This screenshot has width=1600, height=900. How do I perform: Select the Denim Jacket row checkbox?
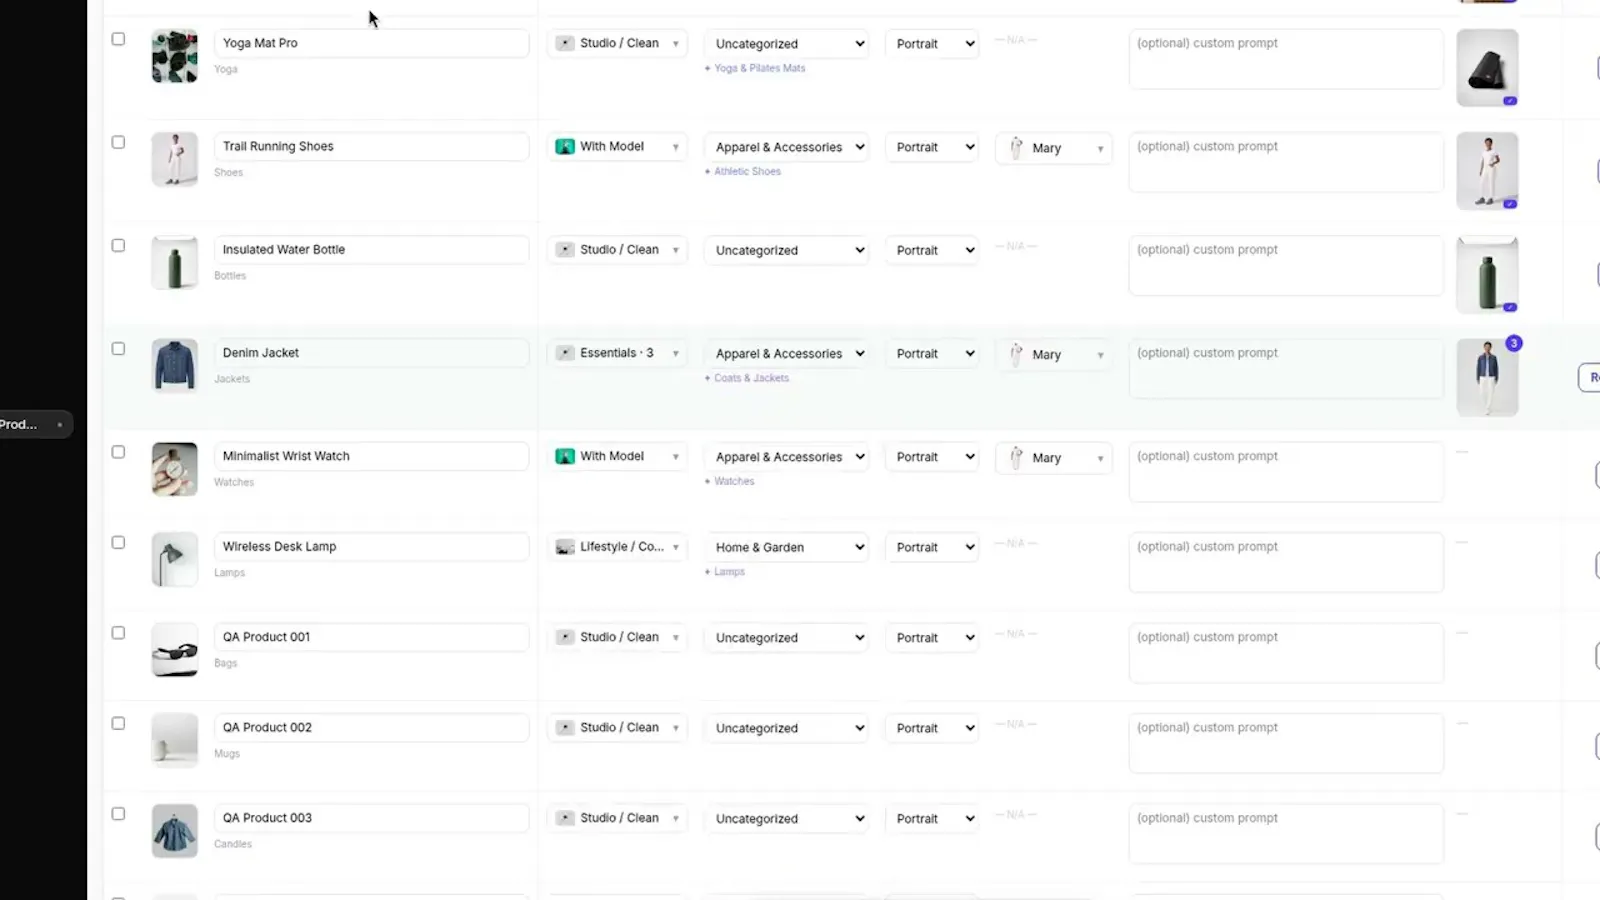click(x=118, y=349)
